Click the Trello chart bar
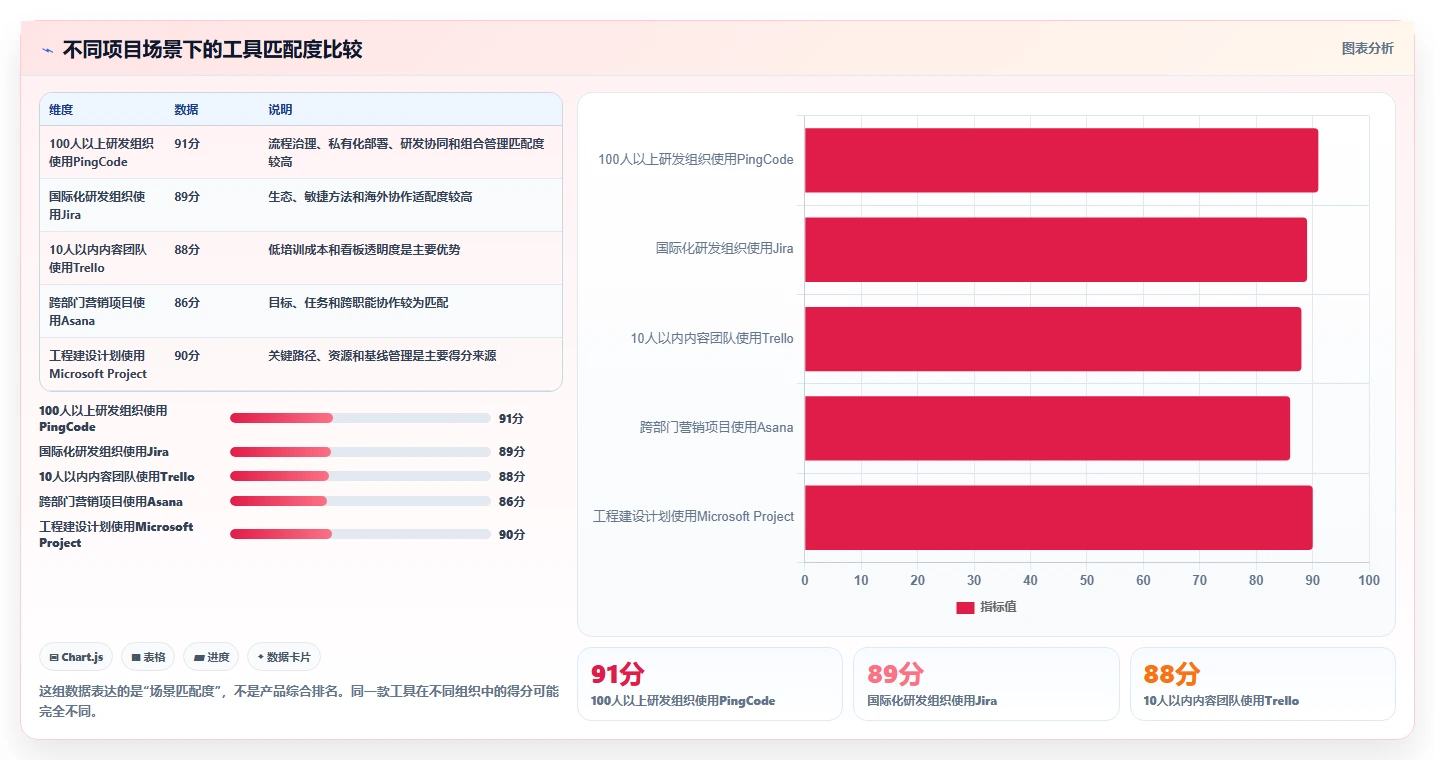The image size is (1435, 760). (1053, 339)
